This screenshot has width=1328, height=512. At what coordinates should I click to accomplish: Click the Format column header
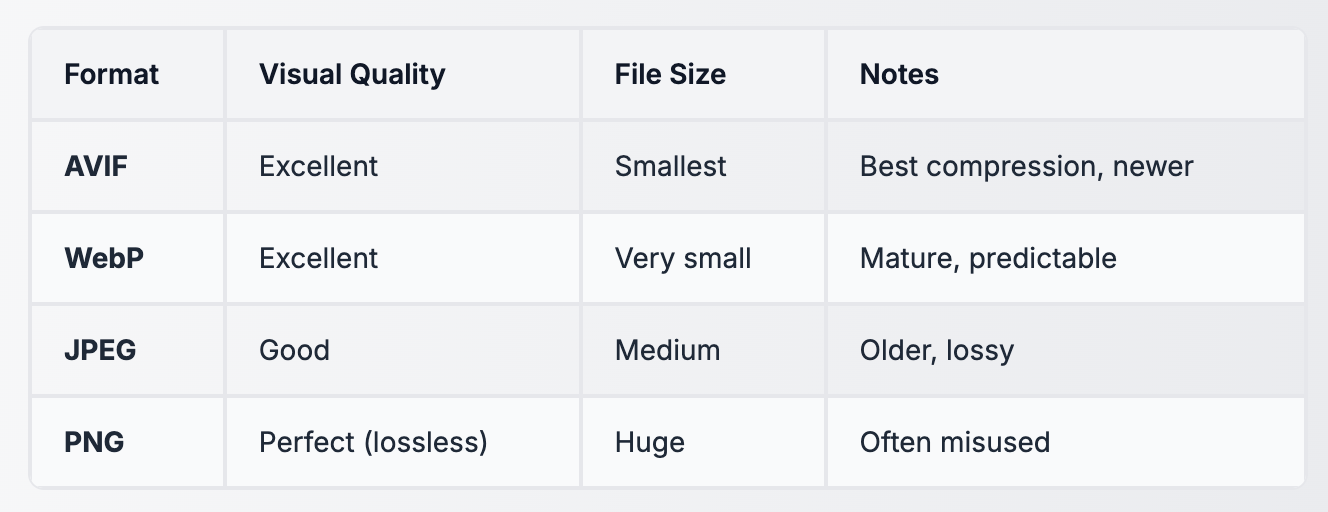tap(111, 74)
